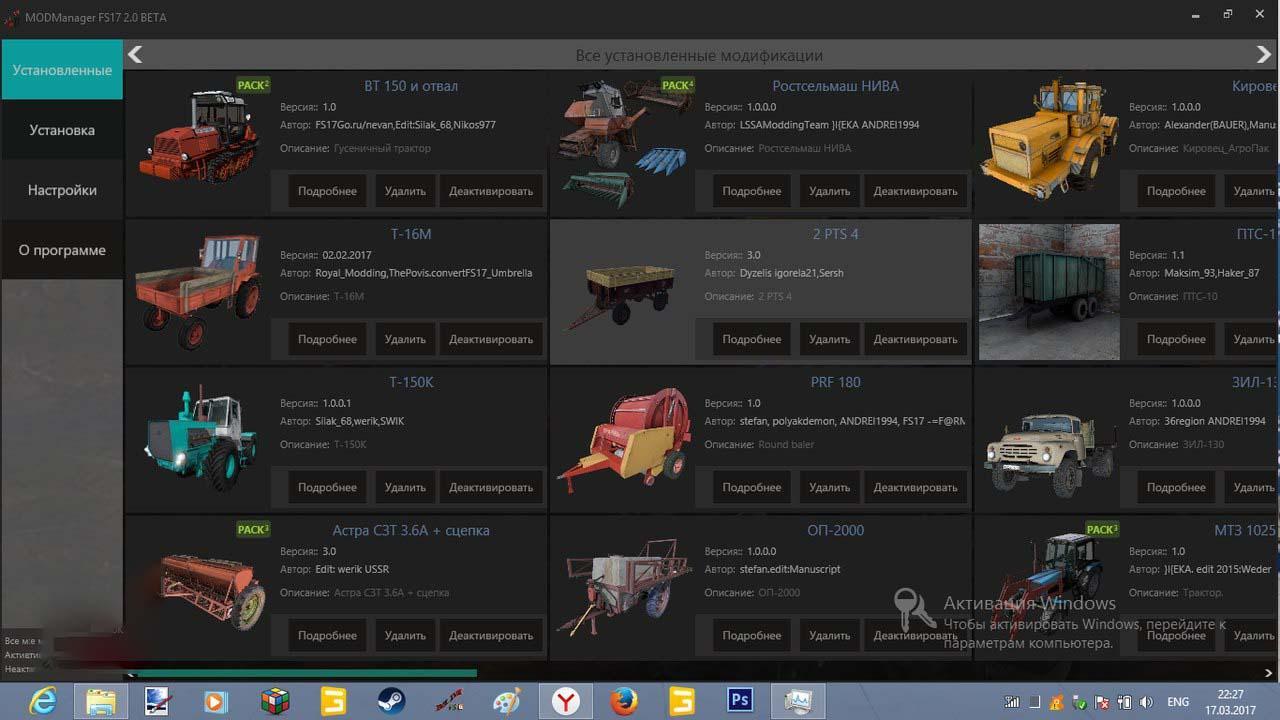Click the left arrow in the header bar
This screenshot has width=1280, height=720.
tap(136, 55)
